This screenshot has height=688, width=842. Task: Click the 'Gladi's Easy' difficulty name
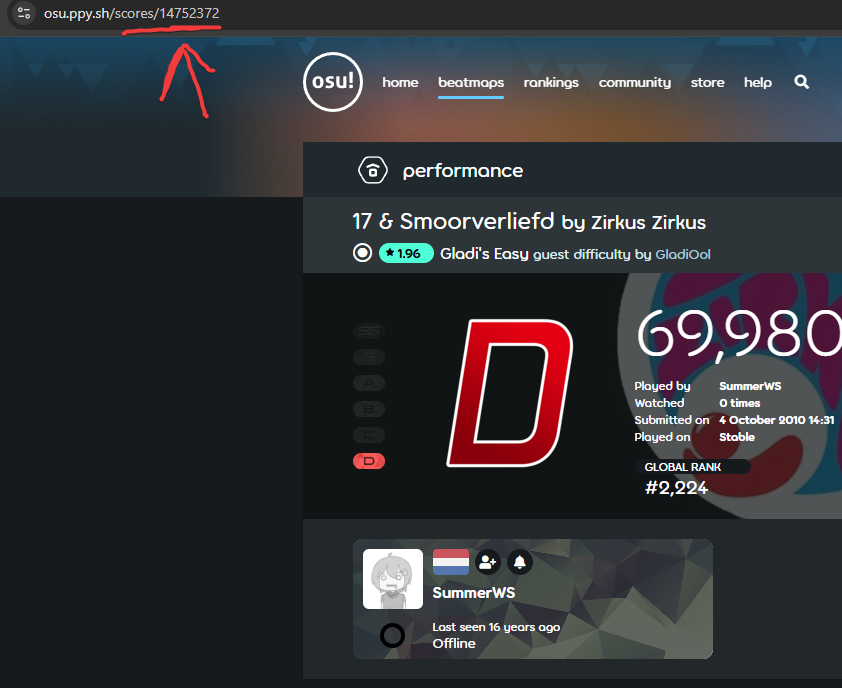pos(484,254)
